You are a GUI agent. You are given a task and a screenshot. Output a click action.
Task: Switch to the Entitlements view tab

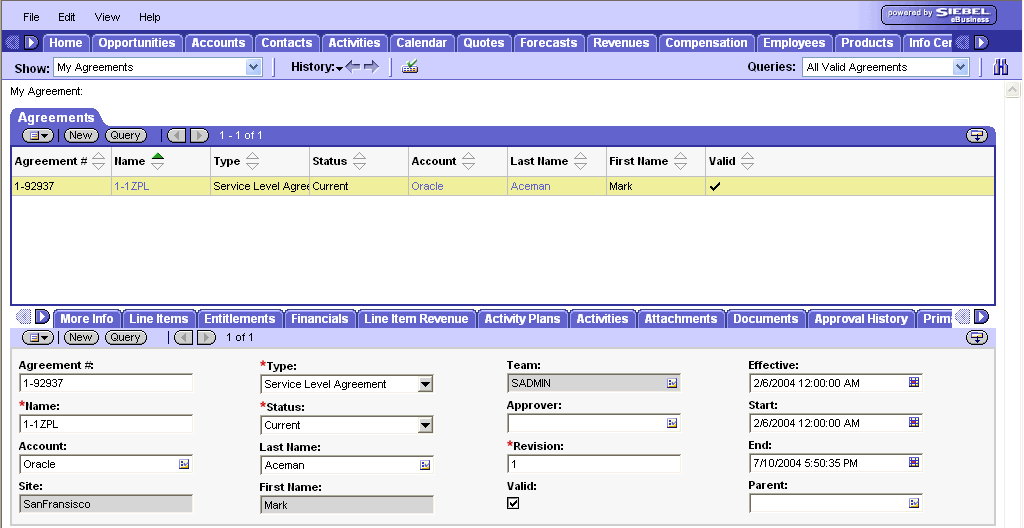[240, 319]
